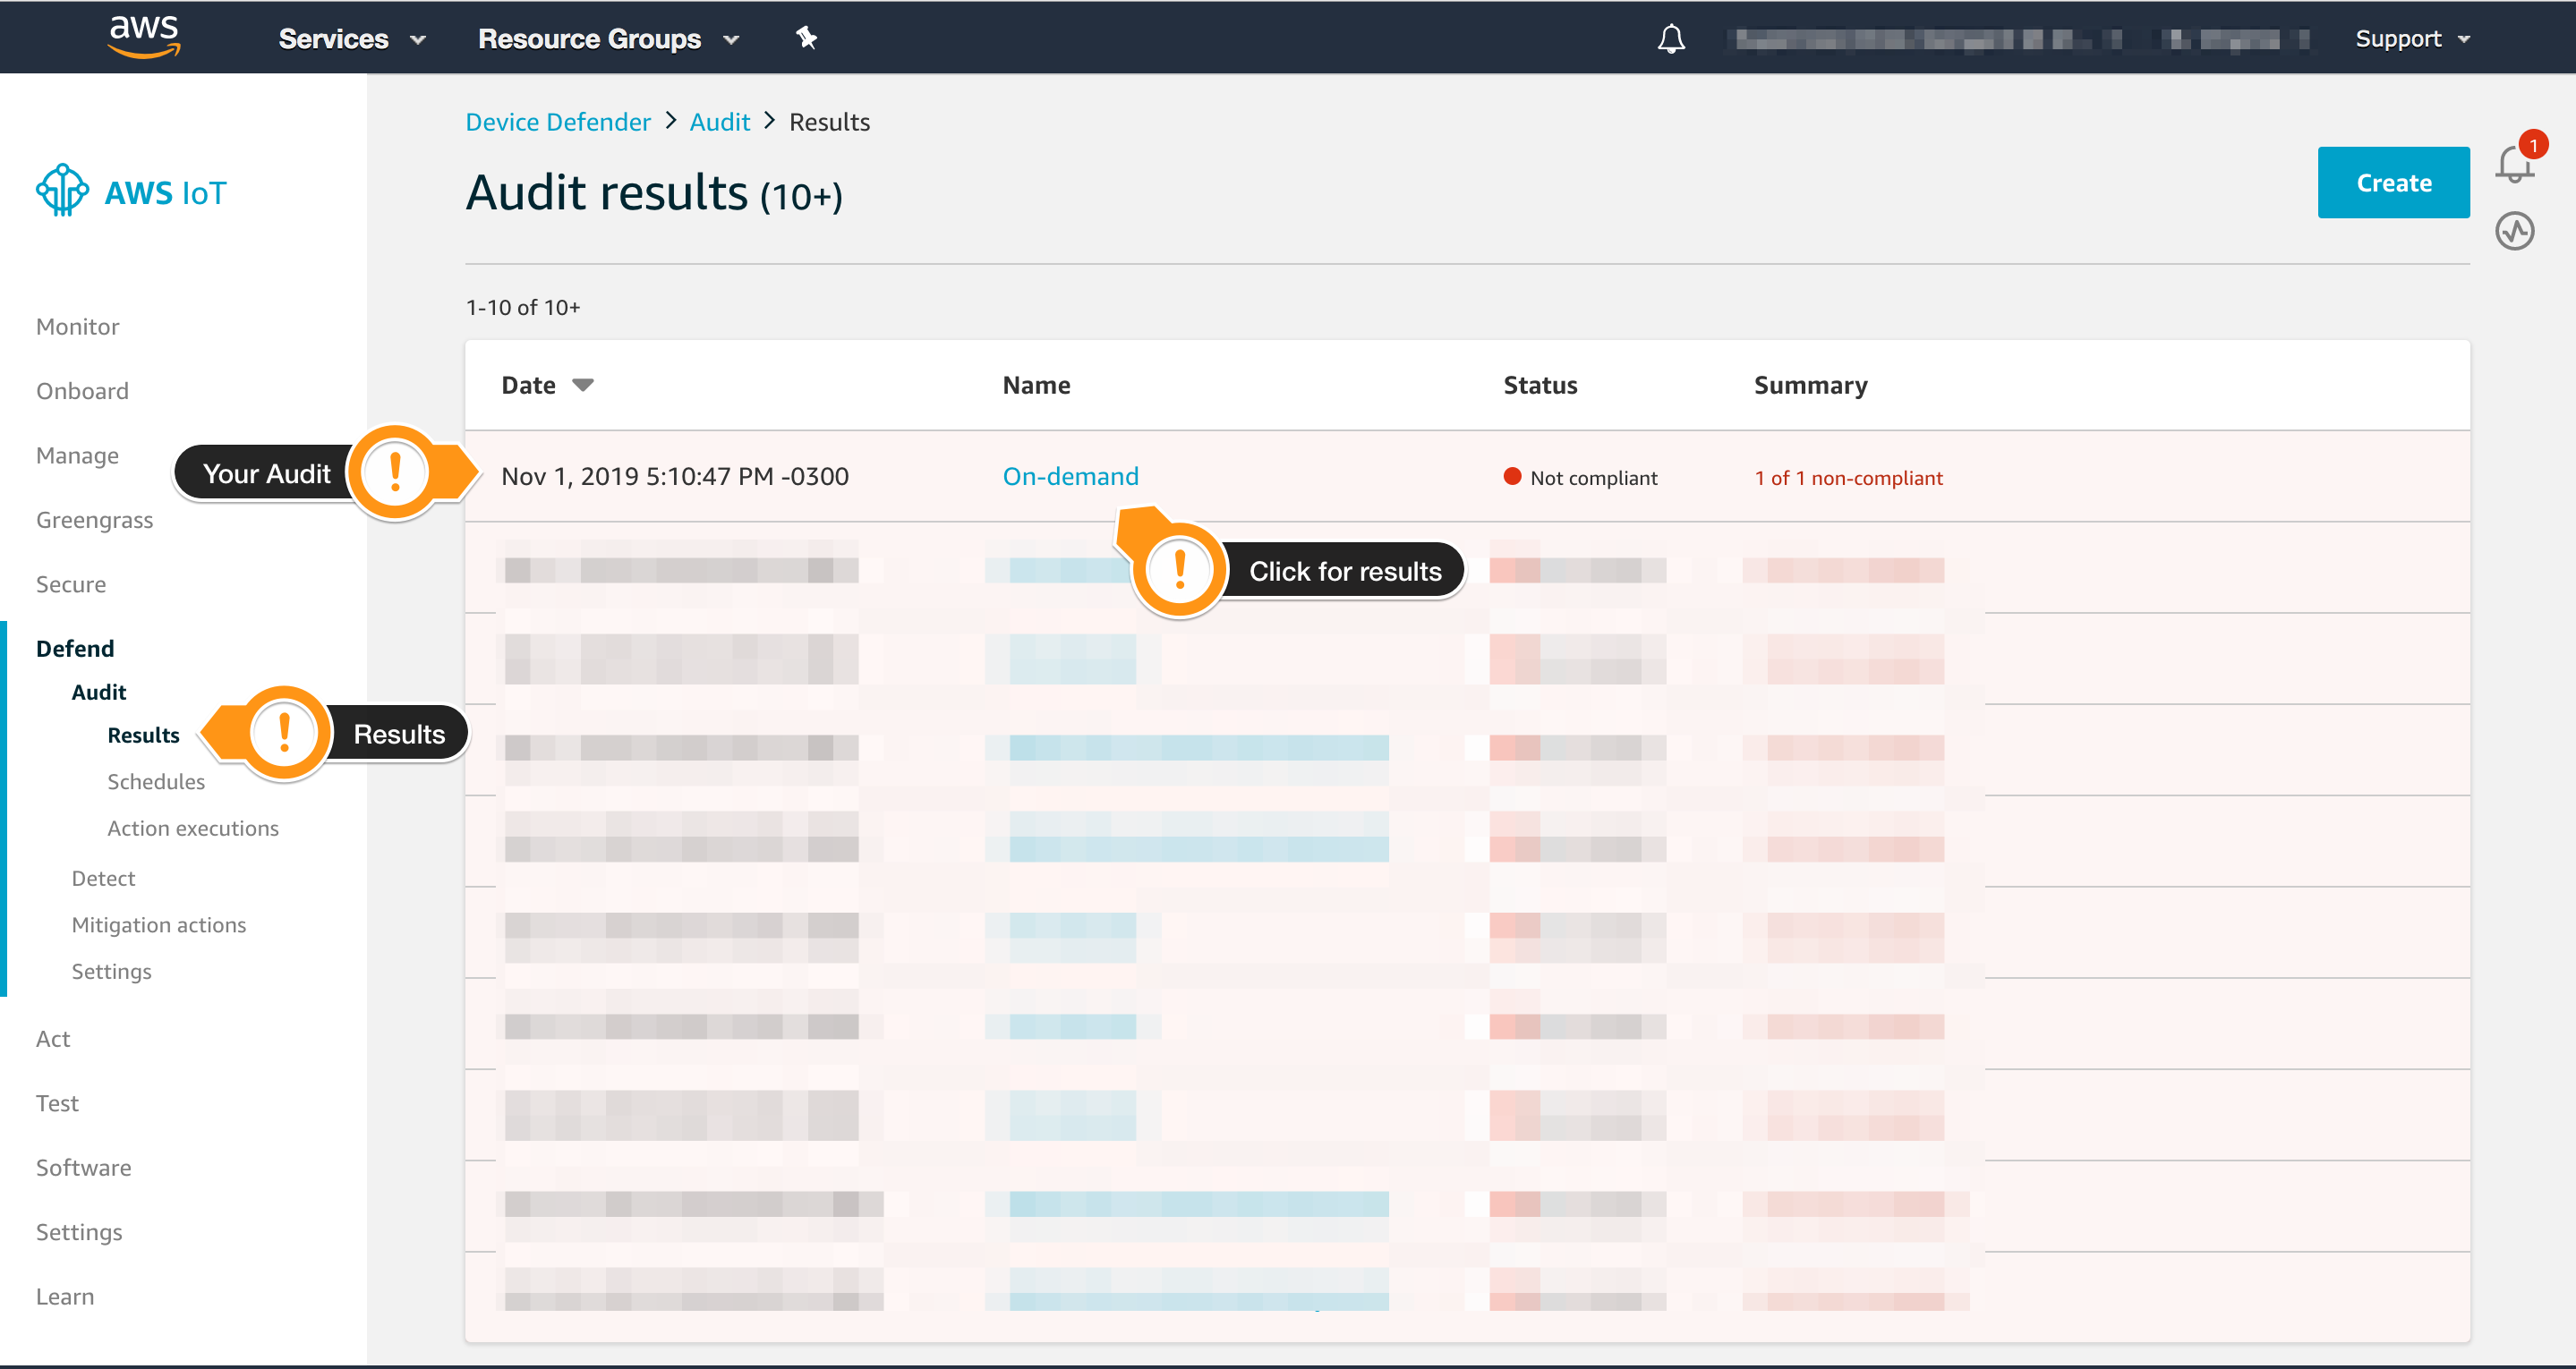The image size is (2576, 1369).
Task: Open main Settings in the sidebar
Action: click(79, 1232)
